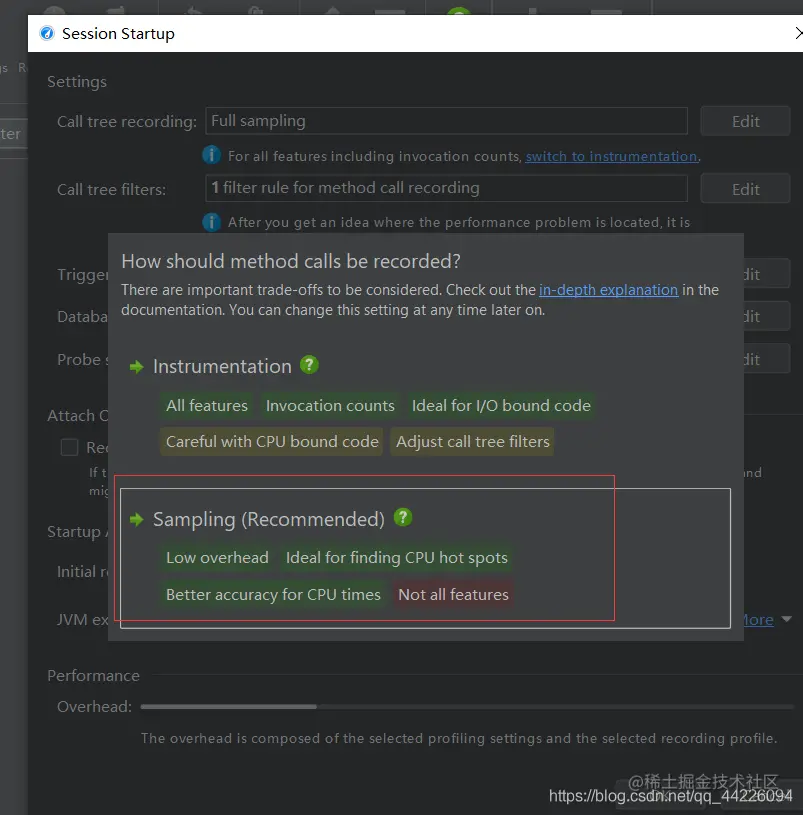Viewport: 803px width, 815px height.
Task: Click the Ideal for I/O bound code tag
Action: point(501,405)
